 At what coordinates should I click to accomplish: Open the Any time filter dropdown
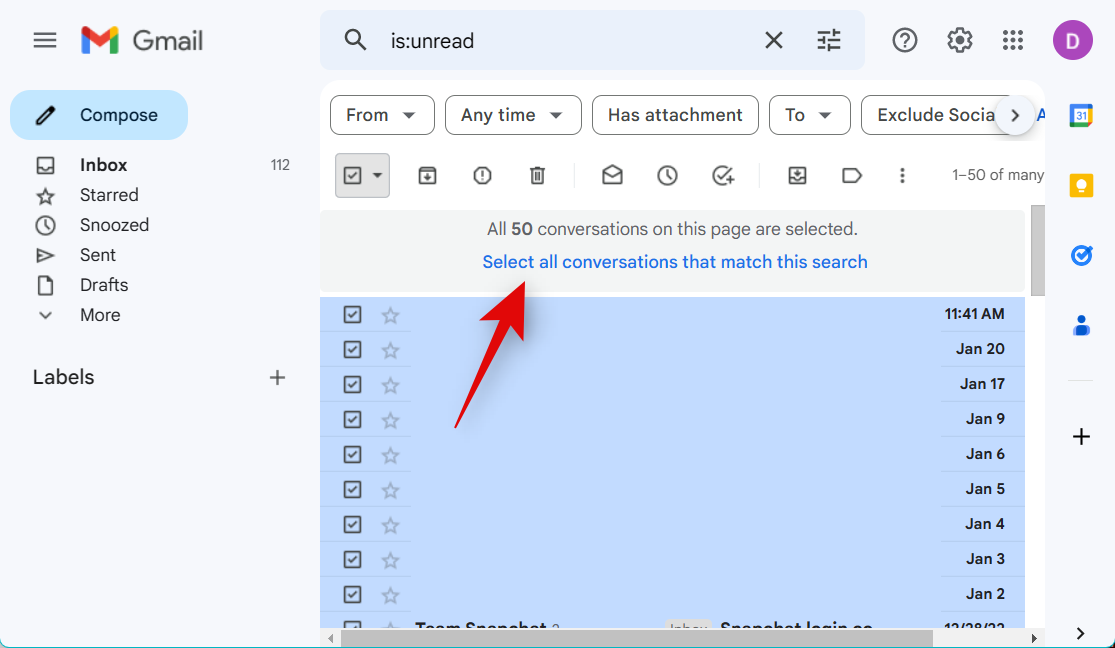512,115
